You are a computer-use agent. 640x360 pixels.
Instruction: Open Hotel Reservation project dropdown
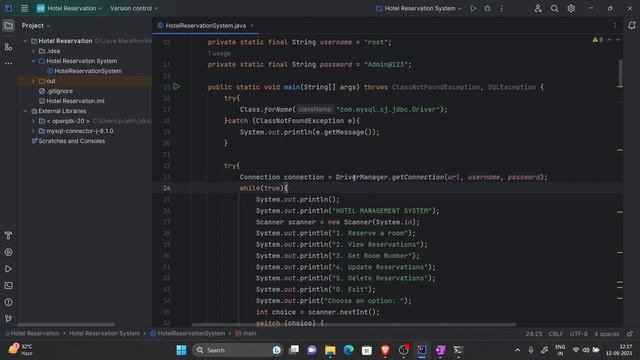[69, 8]
